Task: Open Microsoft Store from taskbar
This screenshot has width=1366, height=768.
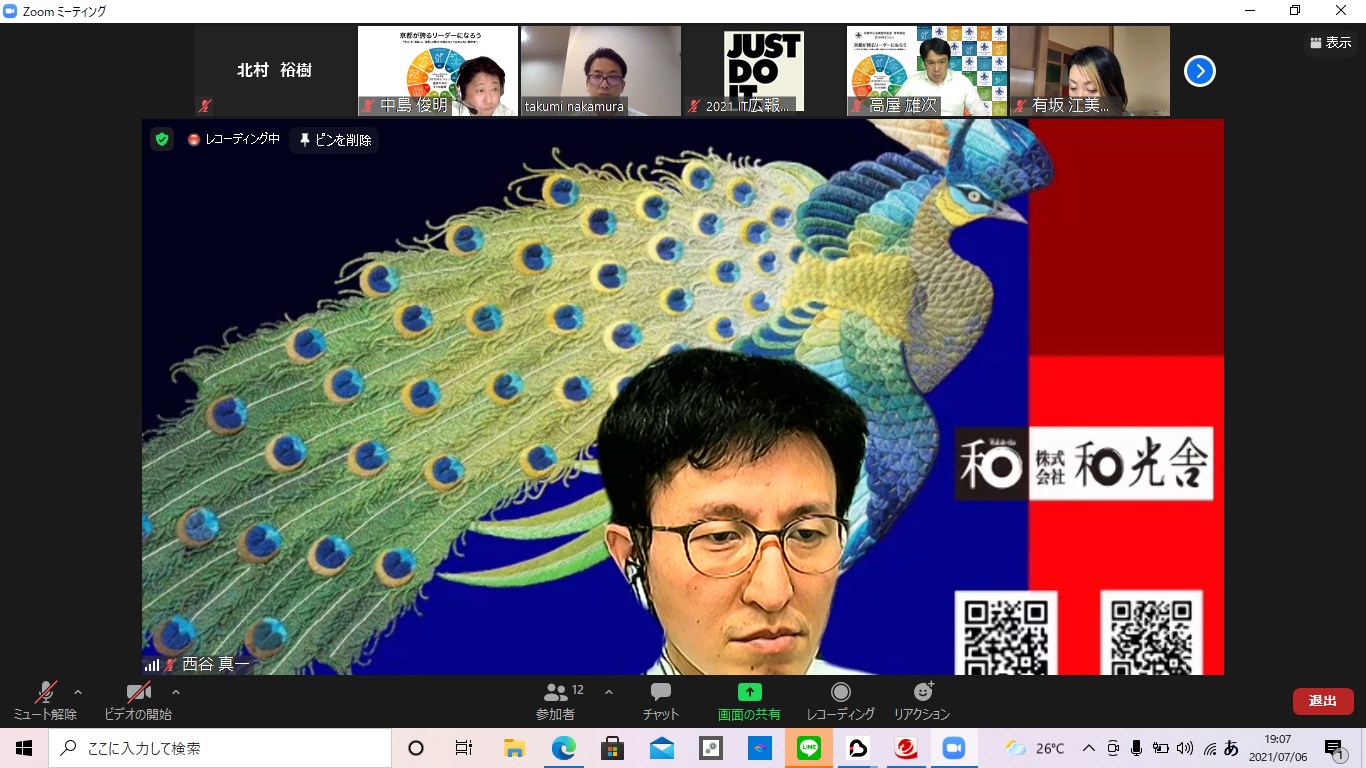Action: (x=613, y=748)
